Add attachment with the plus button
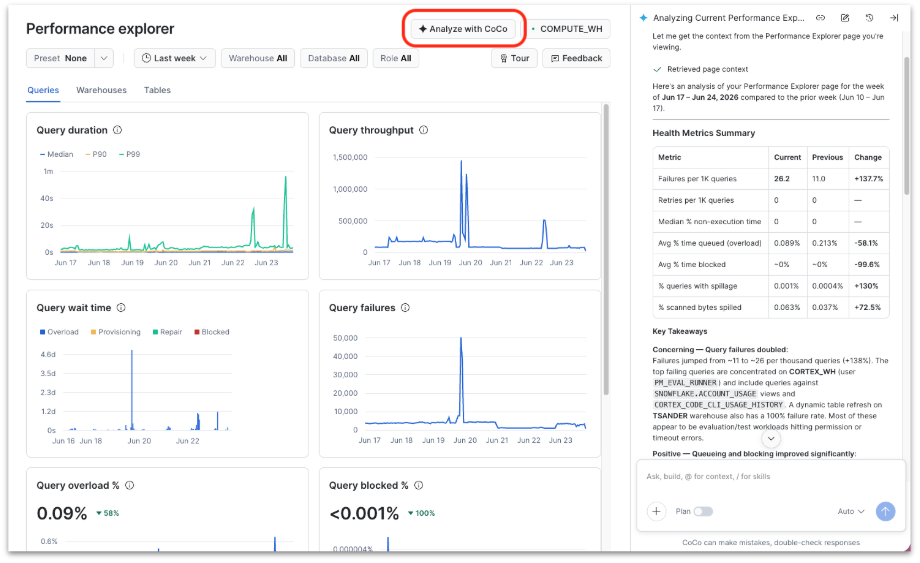 [x=656, y=511]
